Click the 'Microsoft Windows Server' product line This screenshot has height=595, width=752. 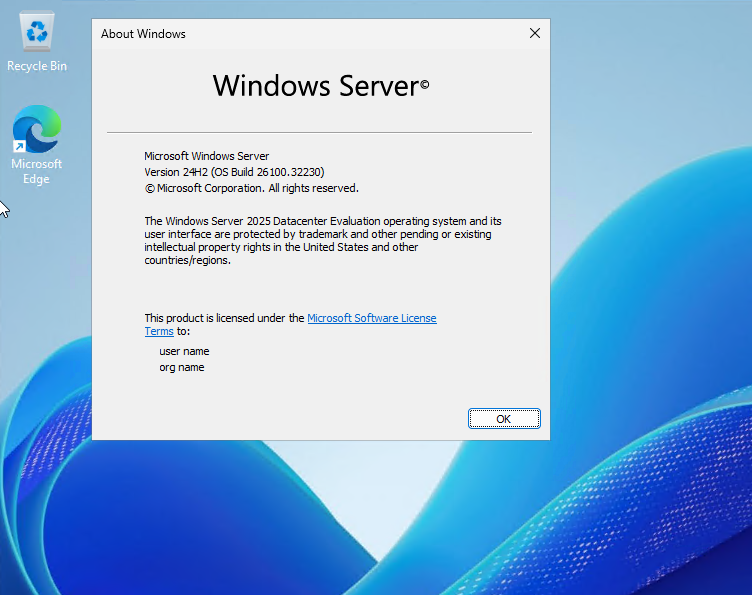tap(206, 156)
